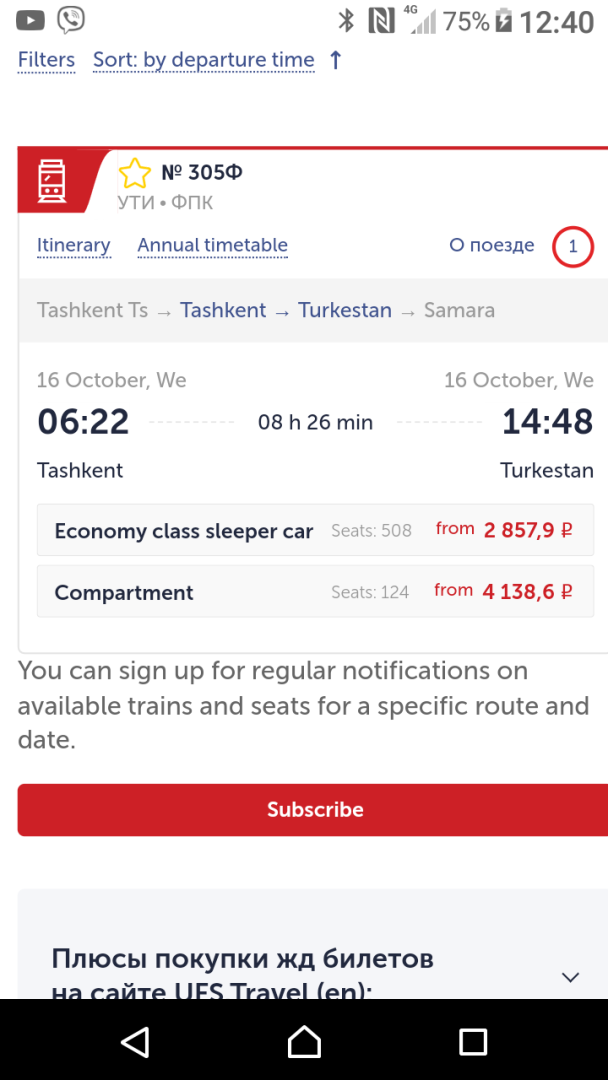608x1080 pixels.
Task: View the Annual timetable
Action: (212, 245)
